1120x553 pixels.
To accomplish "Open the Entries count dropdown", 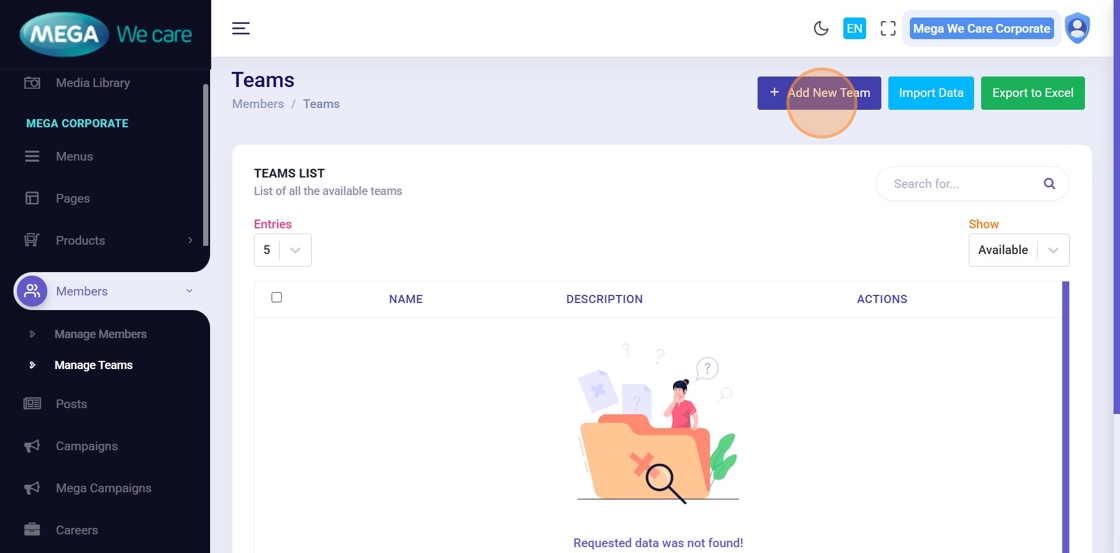I will [283, 250].
